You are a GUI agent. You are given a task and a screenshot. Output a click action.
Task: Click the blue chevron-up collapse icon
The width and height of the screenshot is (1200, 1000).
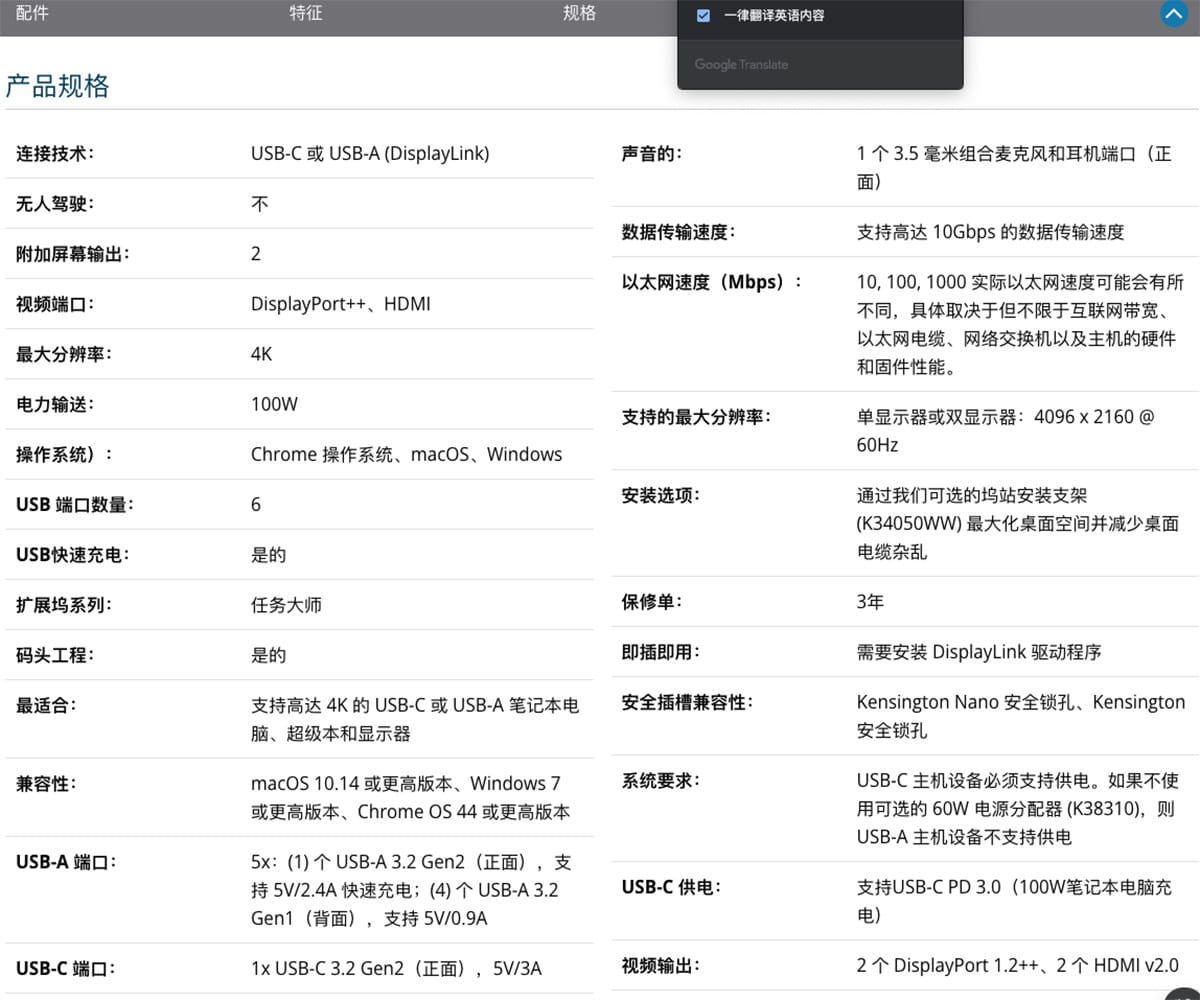click(1173, 14)
